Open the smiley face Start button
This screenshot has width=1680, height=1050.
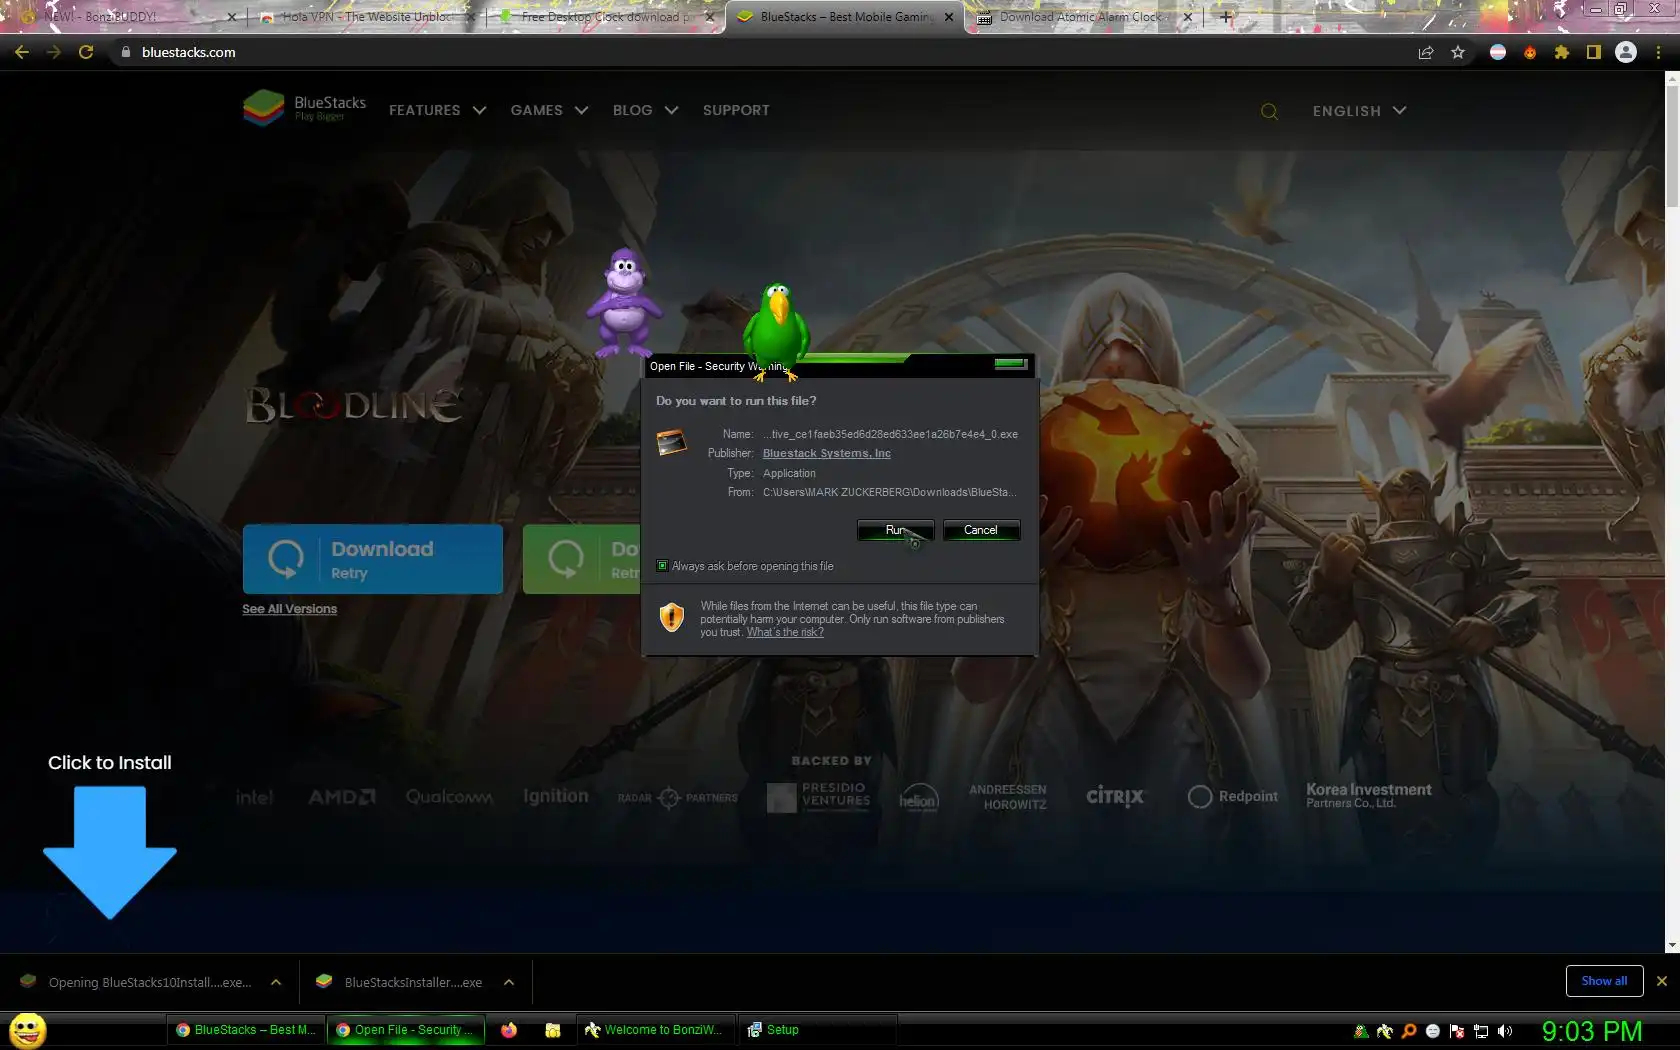pos(28,1030)
